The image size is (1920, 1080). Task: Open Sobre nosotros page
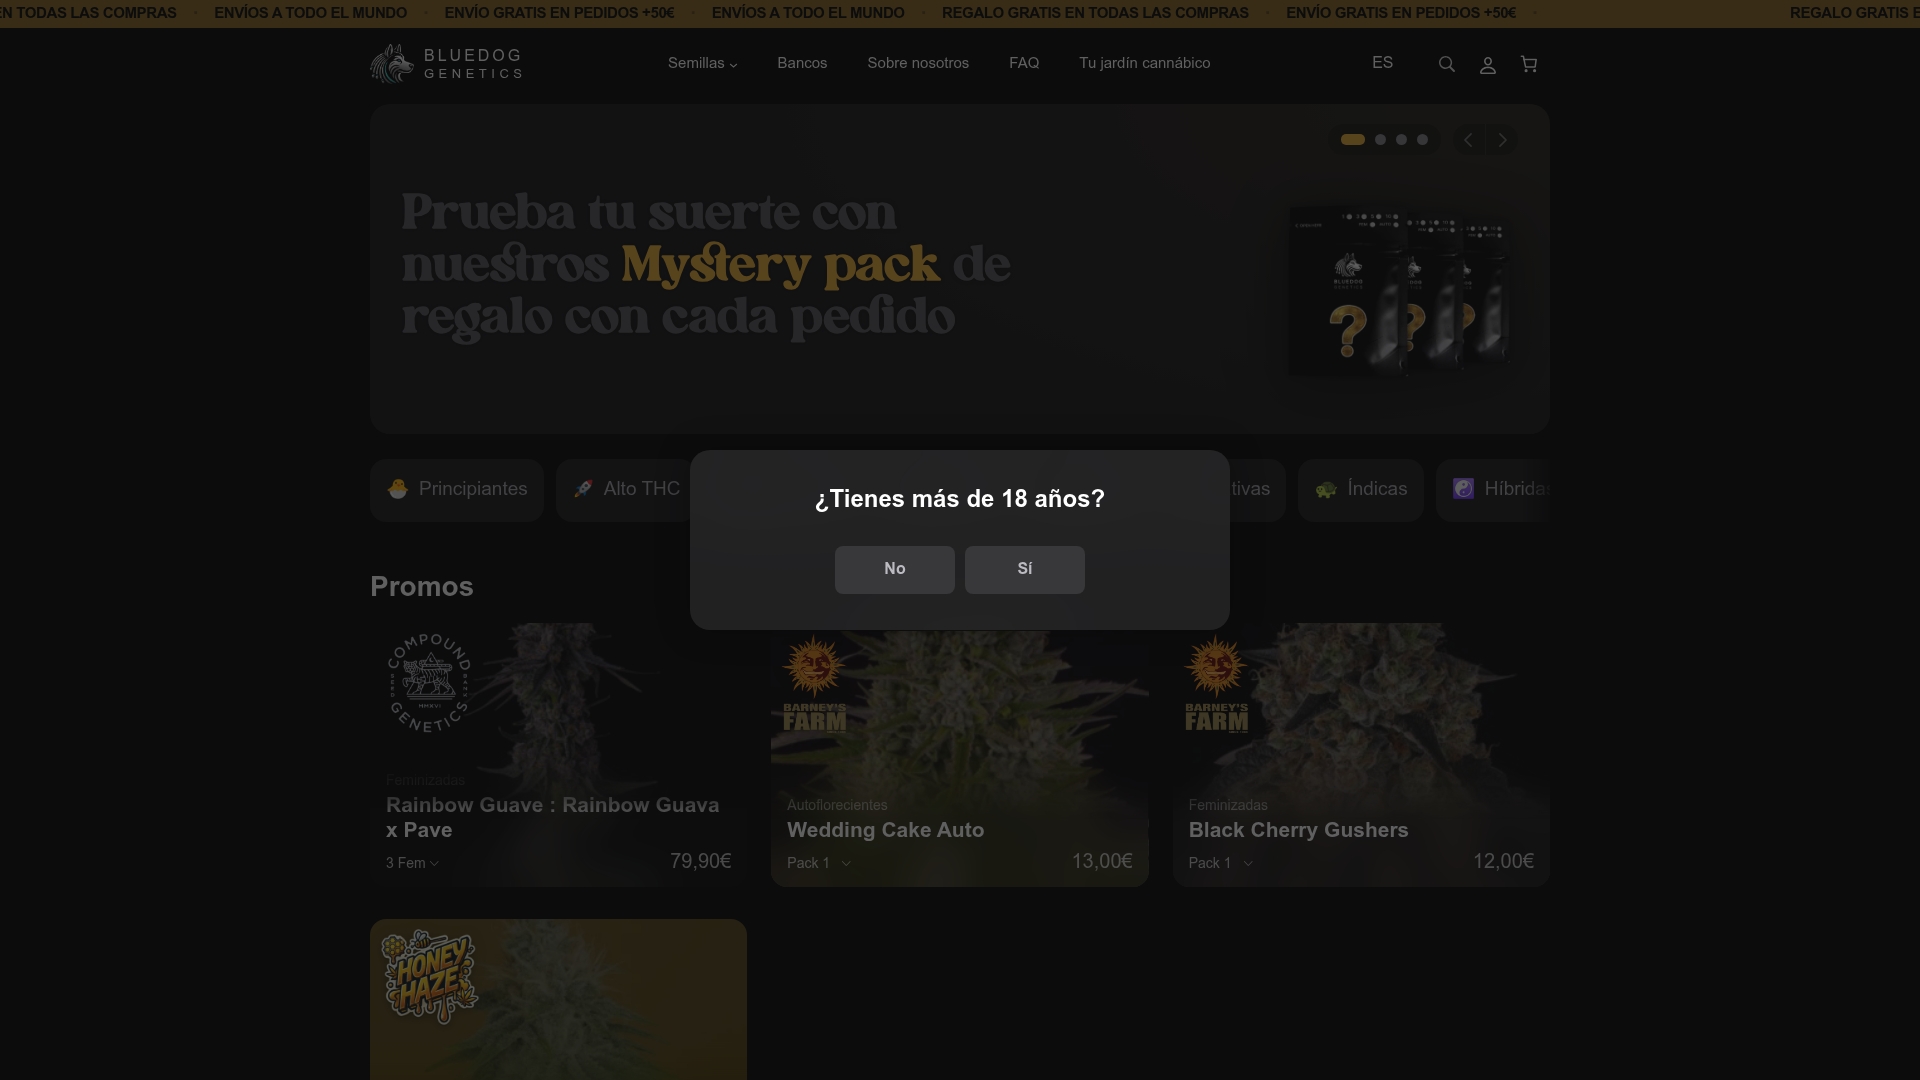(918, 64)
